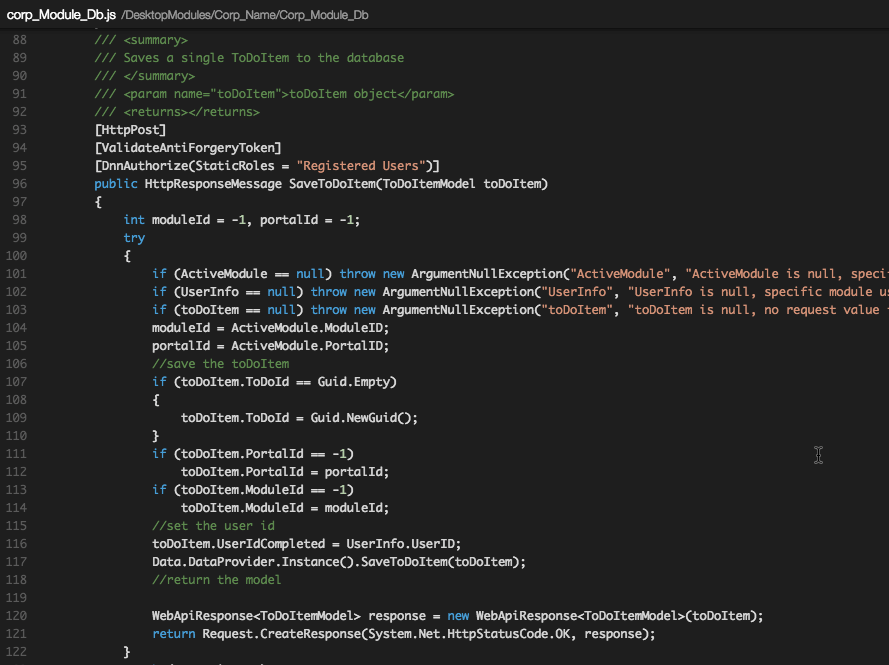Click 'if (ActiveModule == null)' condition
The image size is (889, 665).
pos(242,274)
